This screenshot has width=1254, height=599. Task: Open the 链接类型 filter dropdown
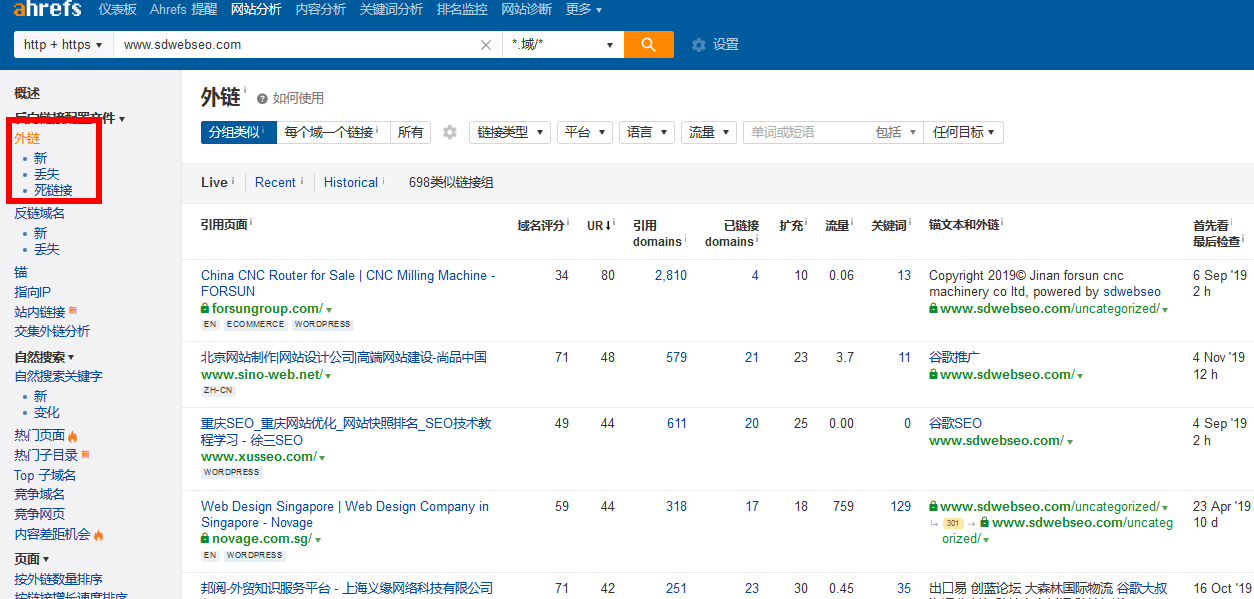510,132
